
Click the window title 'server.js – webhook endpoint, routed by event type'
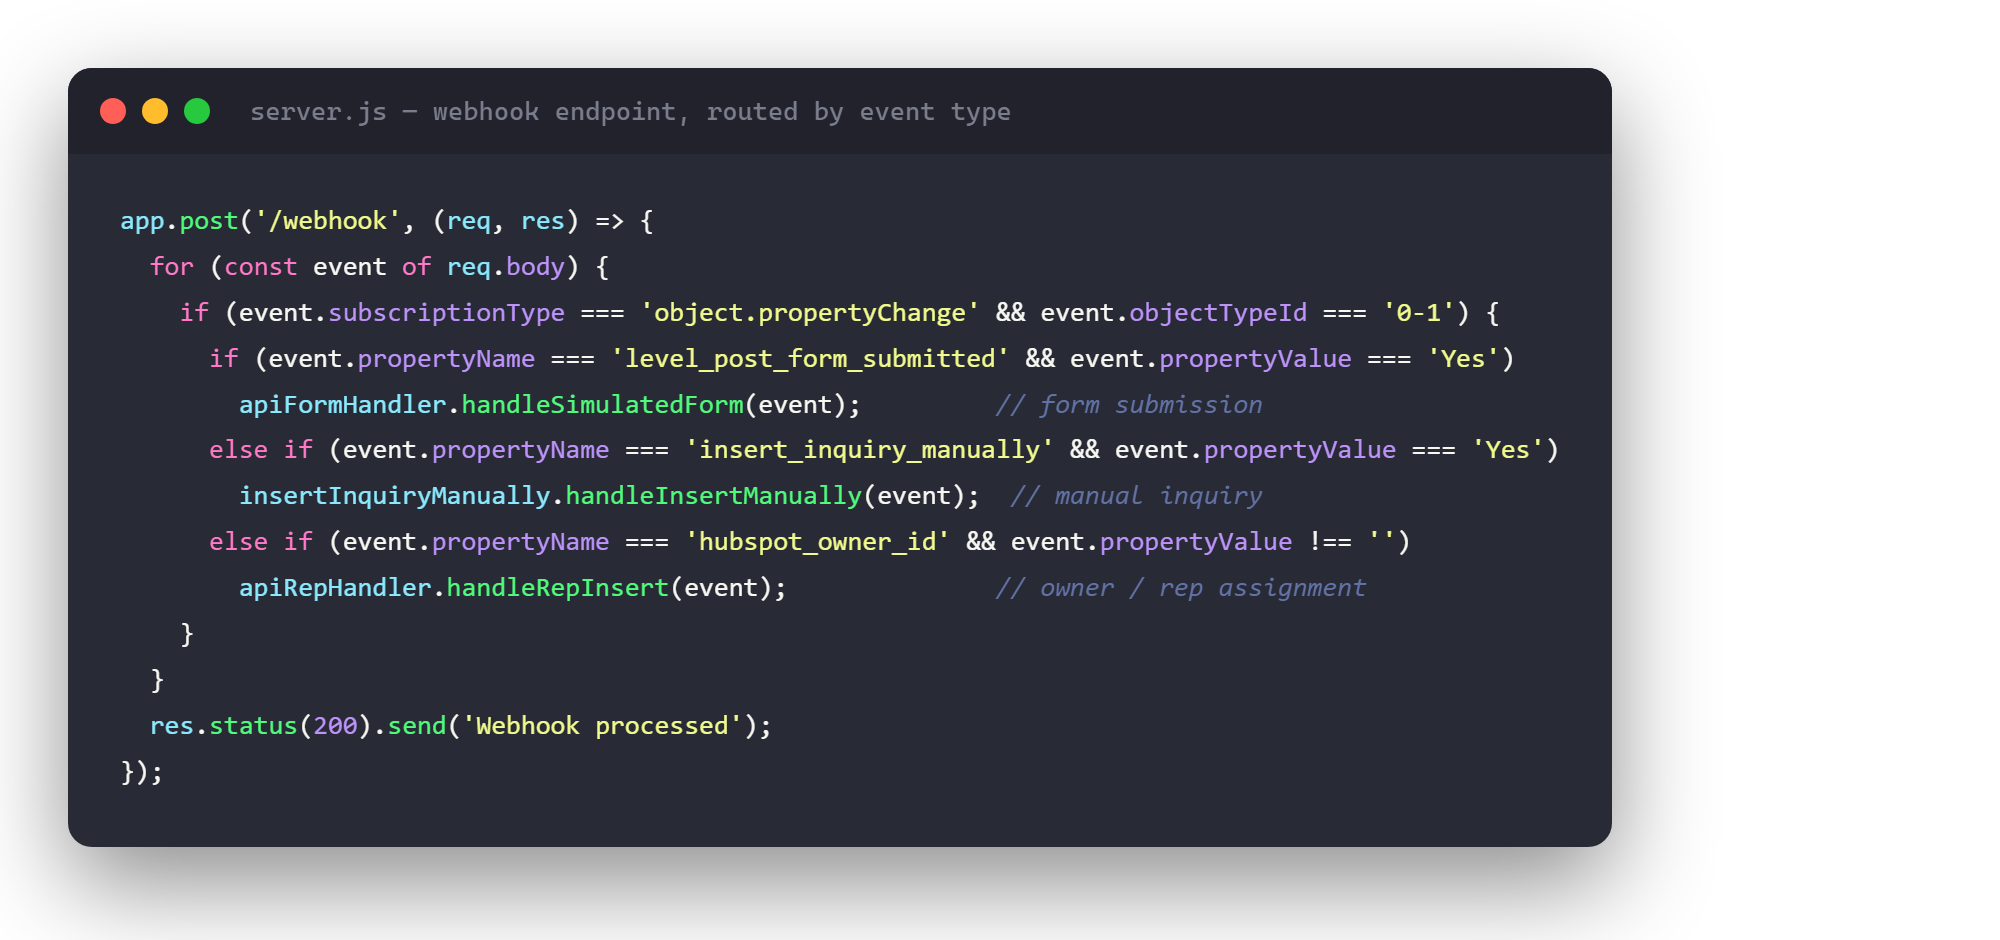pos(630,112)
